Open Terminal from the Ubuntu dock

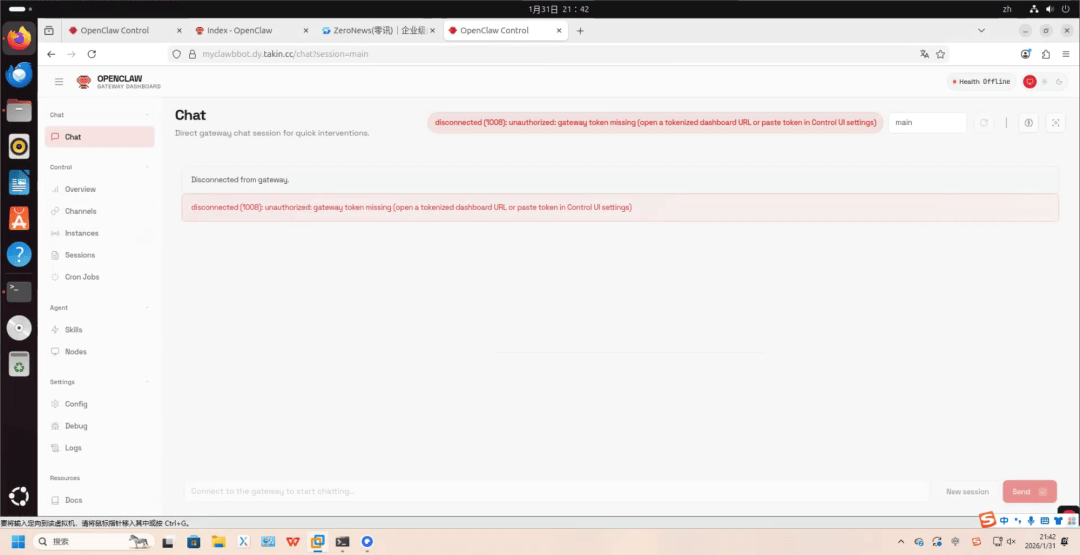click(x=19, y=291)
